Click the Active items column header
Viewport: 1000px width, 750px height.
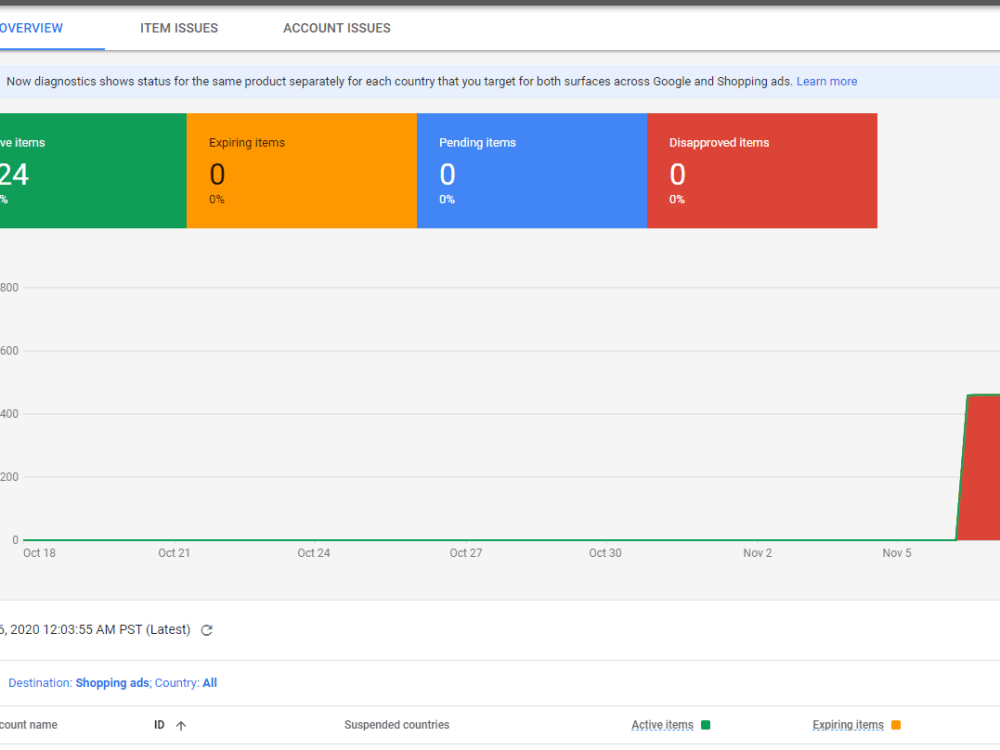pyautogui.click(x=662, y=725)
